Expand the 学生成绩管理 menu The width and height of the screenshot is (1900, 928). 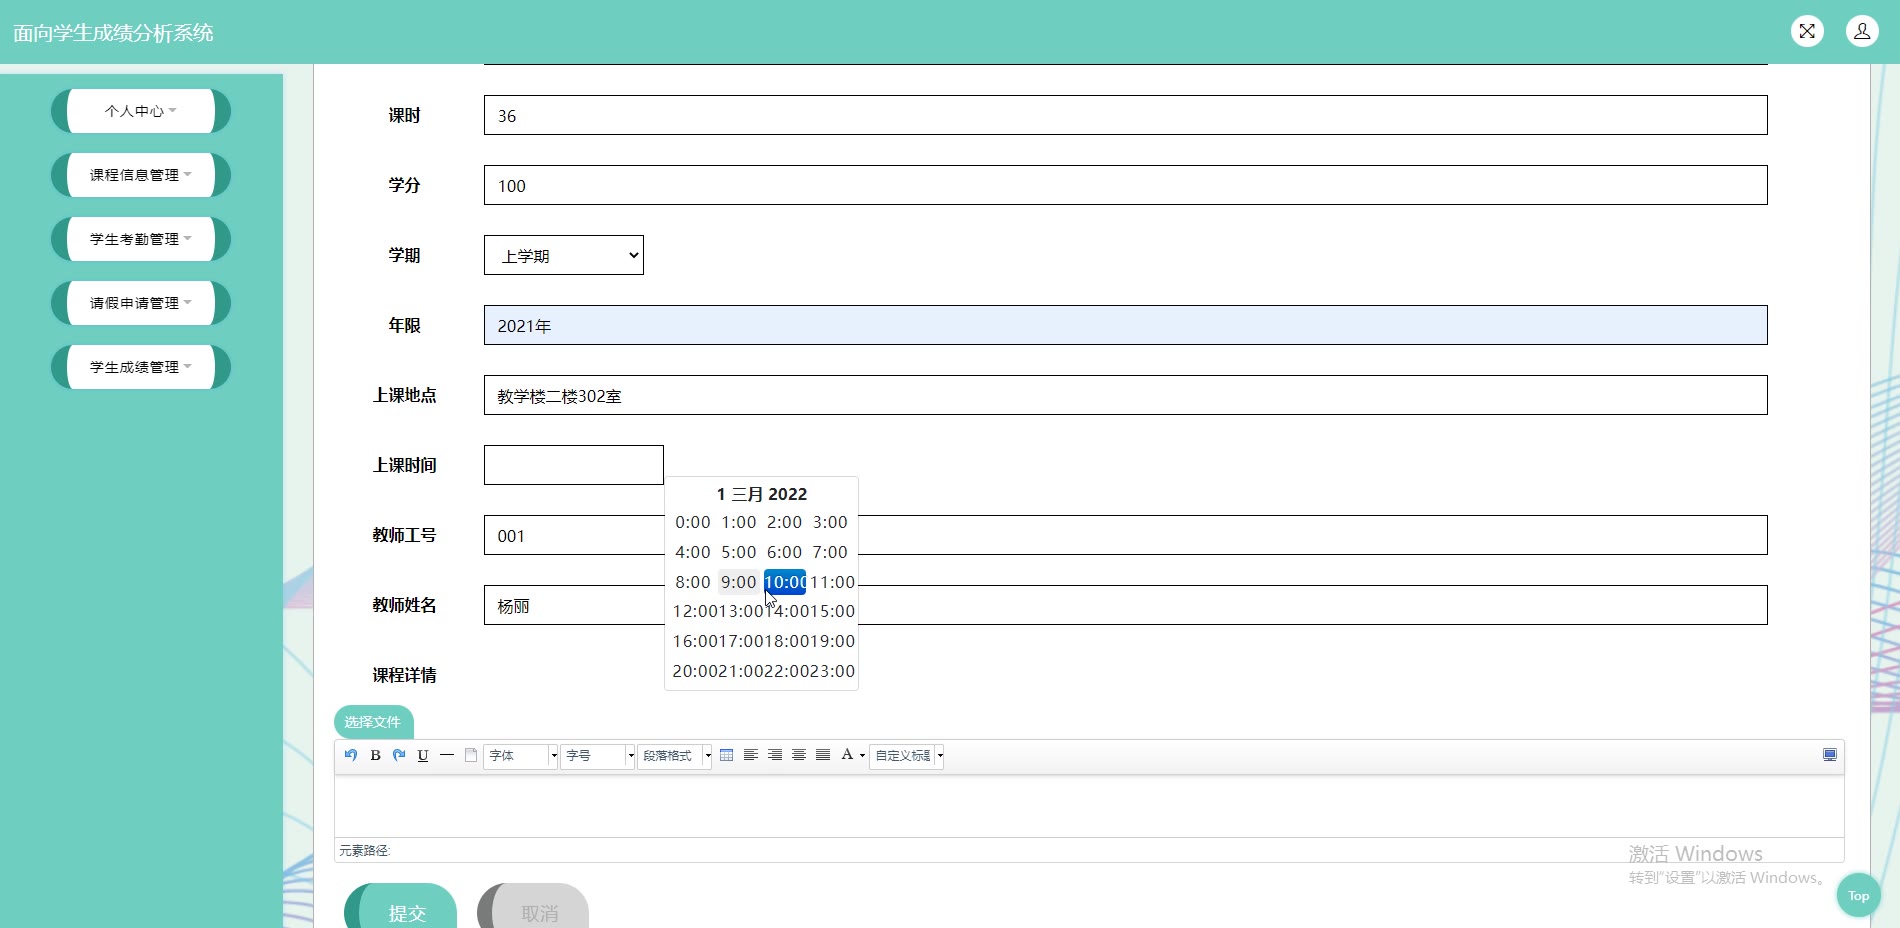[141, 367]
